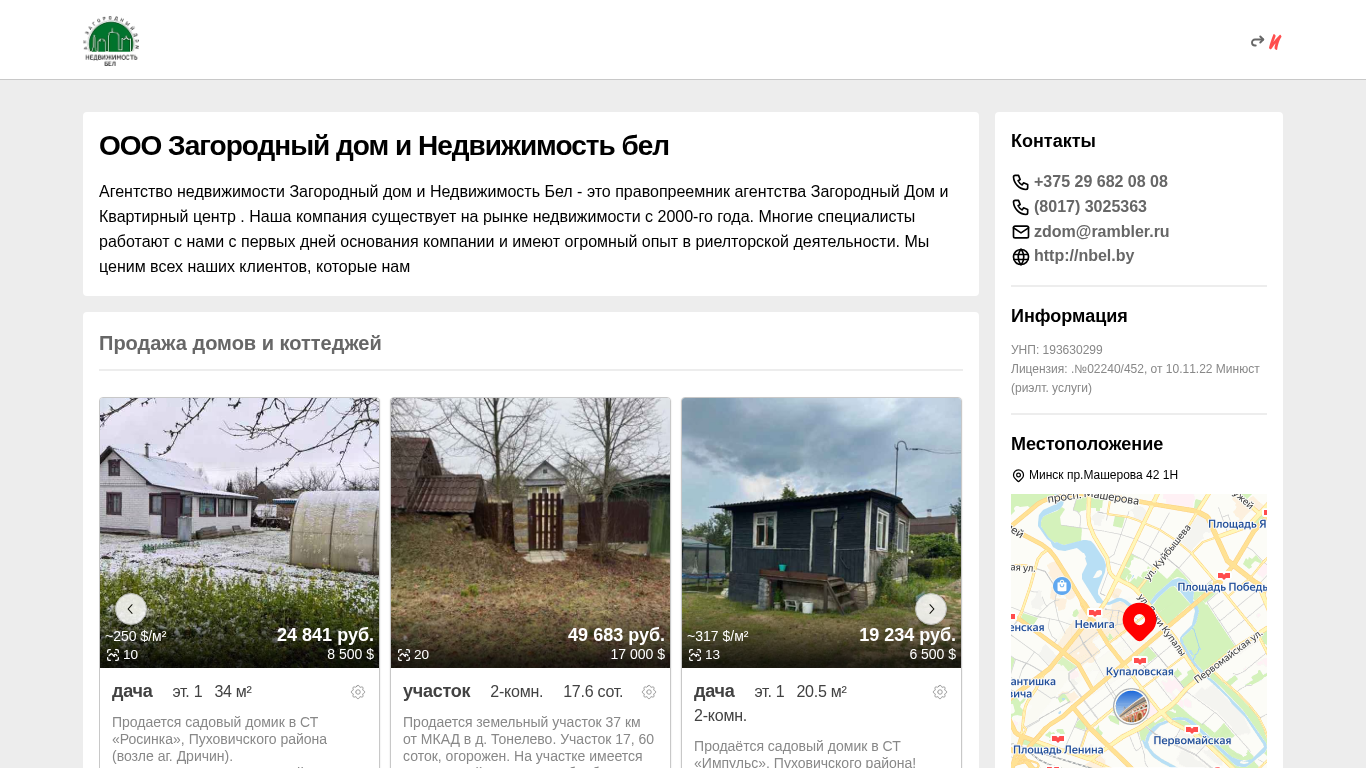This screenshot has width=1366, height=768.
Task: Open website link http://nbel.by
Action: pos(1083,256)
